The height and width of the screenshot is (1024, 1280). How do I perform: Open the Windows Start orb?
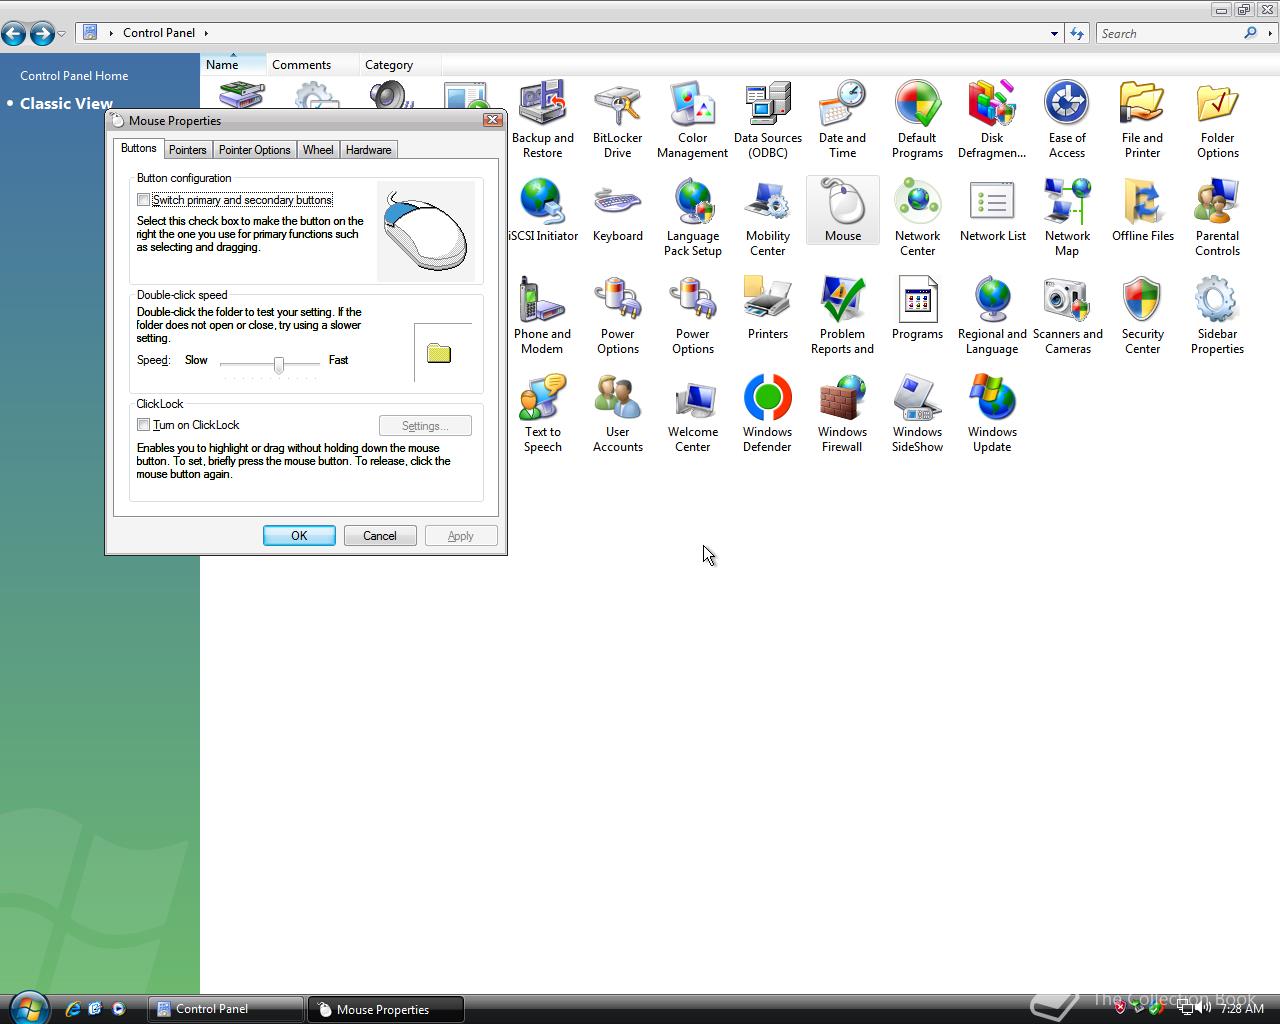pyautogui.click(x=28, y=1007)
